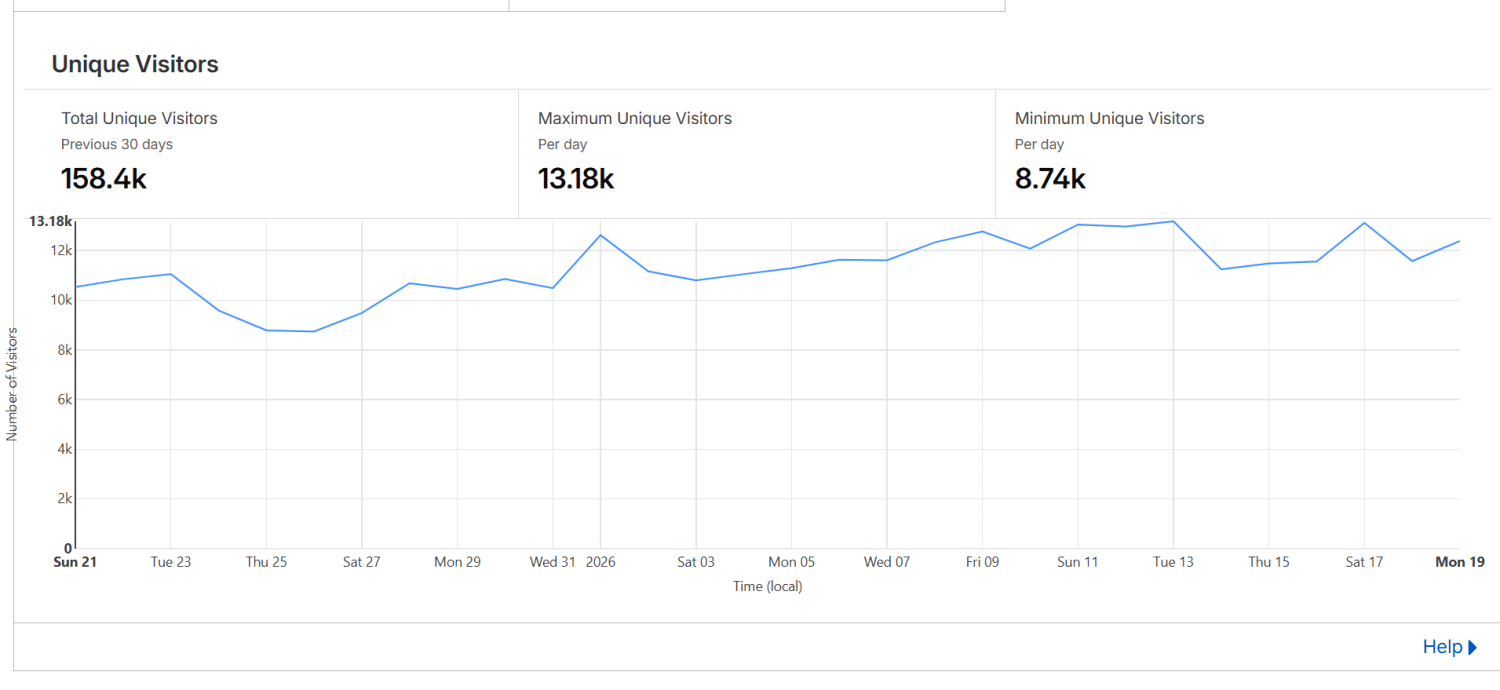Click the chart data point at Tue 23
This screenshot has width=1500, height=690.
[171, 274]
